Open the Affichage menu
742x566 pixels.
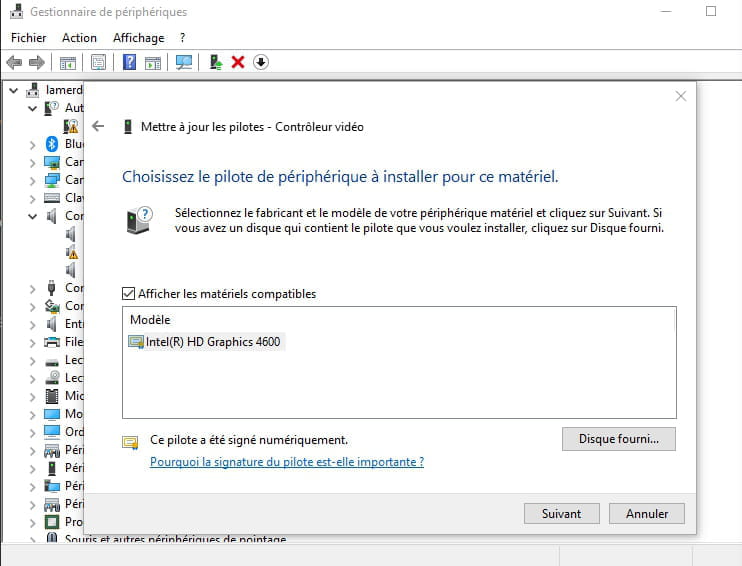pos(139,38)
